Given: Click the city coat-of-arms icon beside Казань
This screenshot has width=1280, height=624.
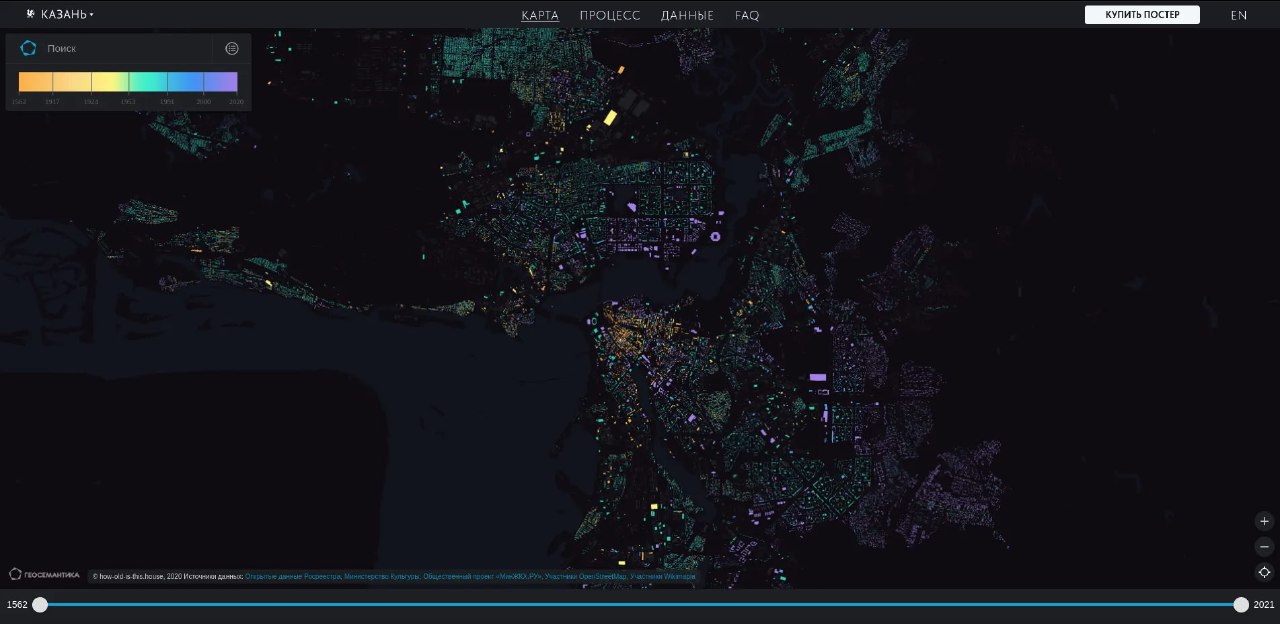Looking at the screenshot, I should point(30,15).
